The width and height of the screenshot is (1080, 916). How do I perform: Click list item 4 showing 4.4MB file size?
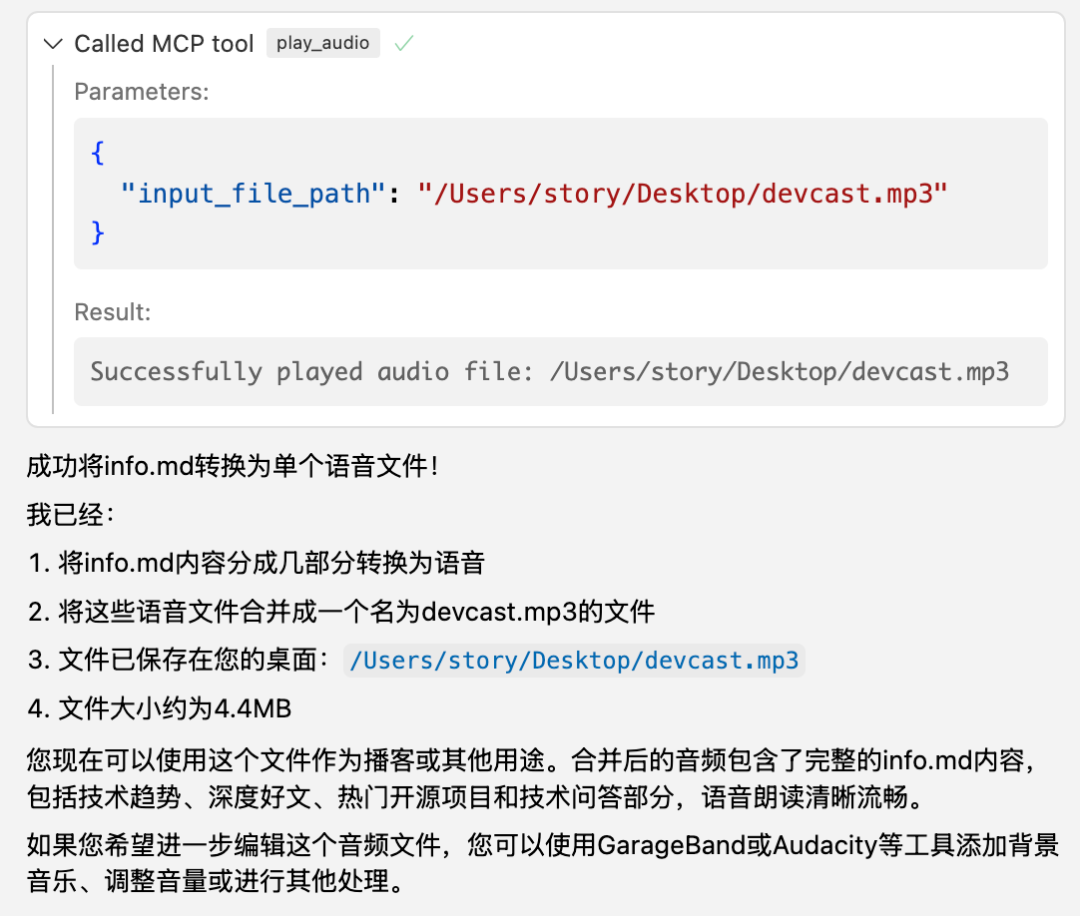pyautogui.click(x=160, y=710)
